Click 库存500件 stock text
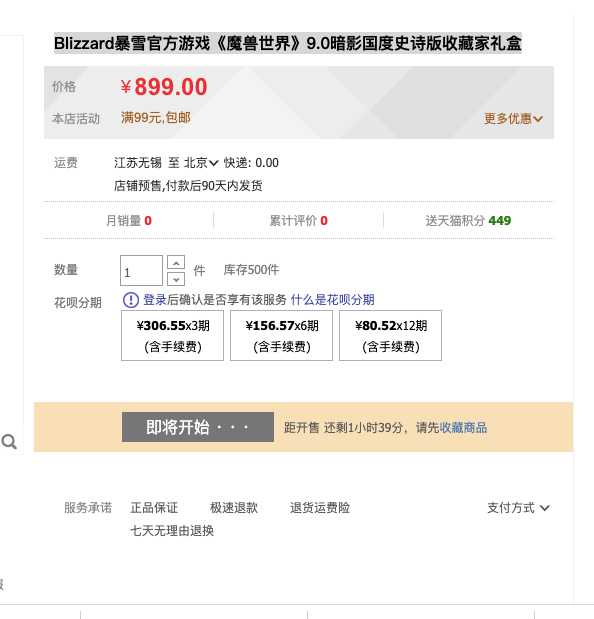 (x=251, y=270)
